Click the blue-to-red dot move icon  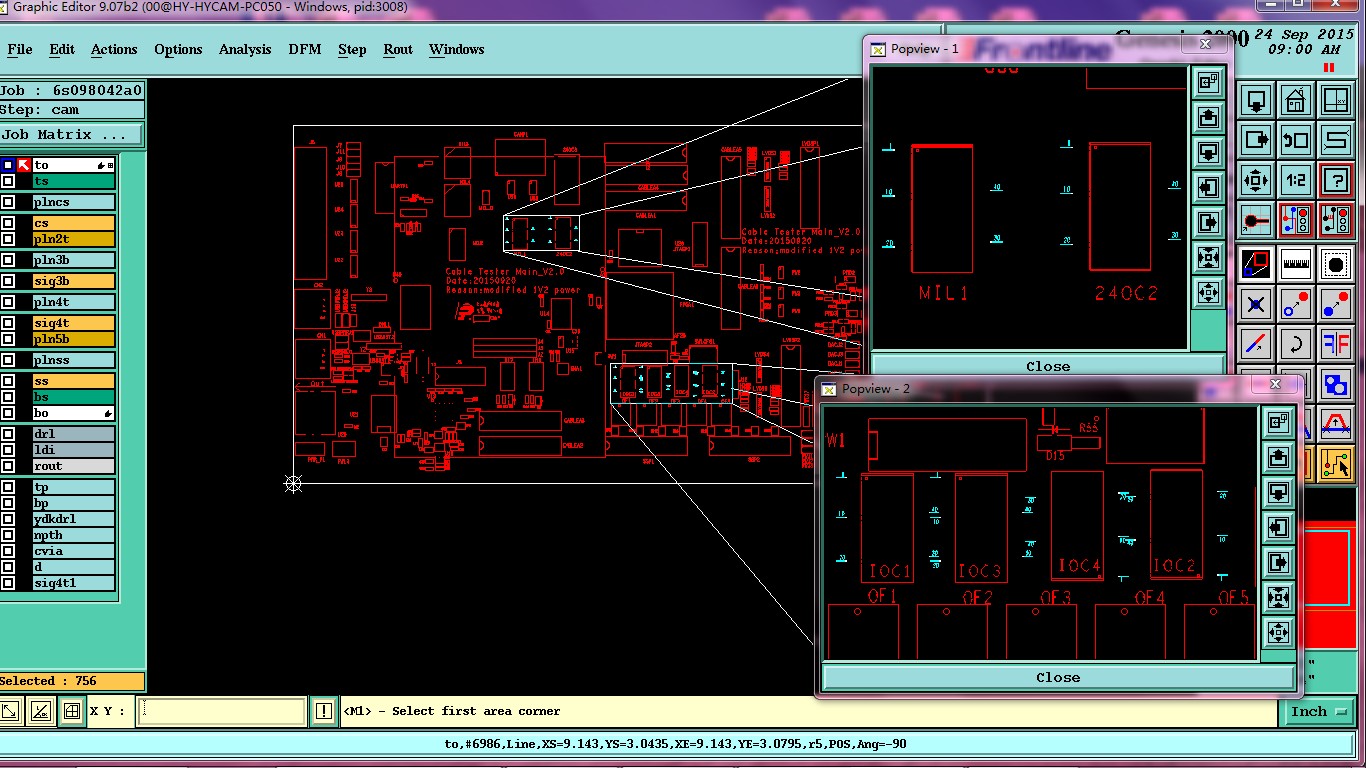pyautogui.click(x=1295, y=304)
